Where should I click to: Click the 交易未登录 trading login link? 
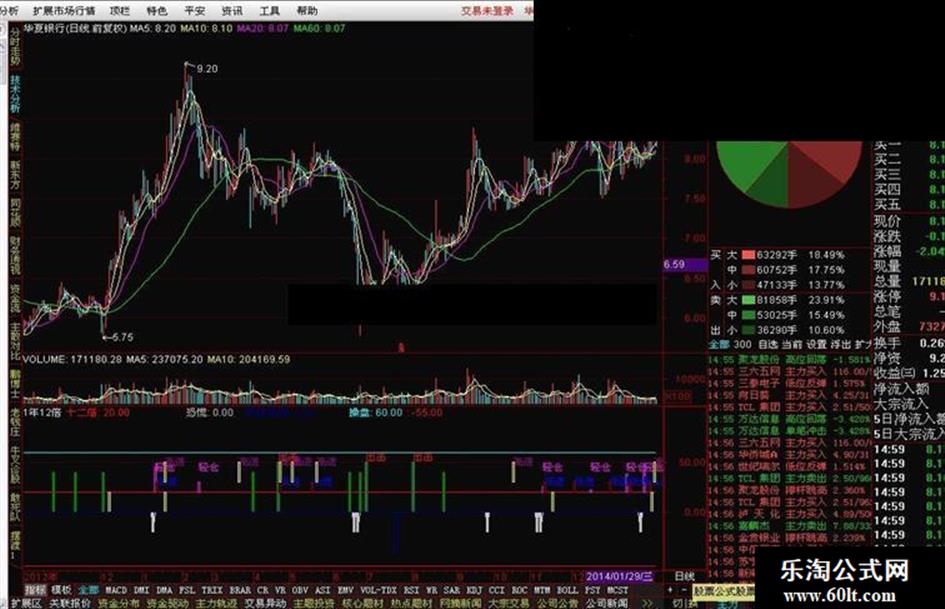(x=488, y=11)
